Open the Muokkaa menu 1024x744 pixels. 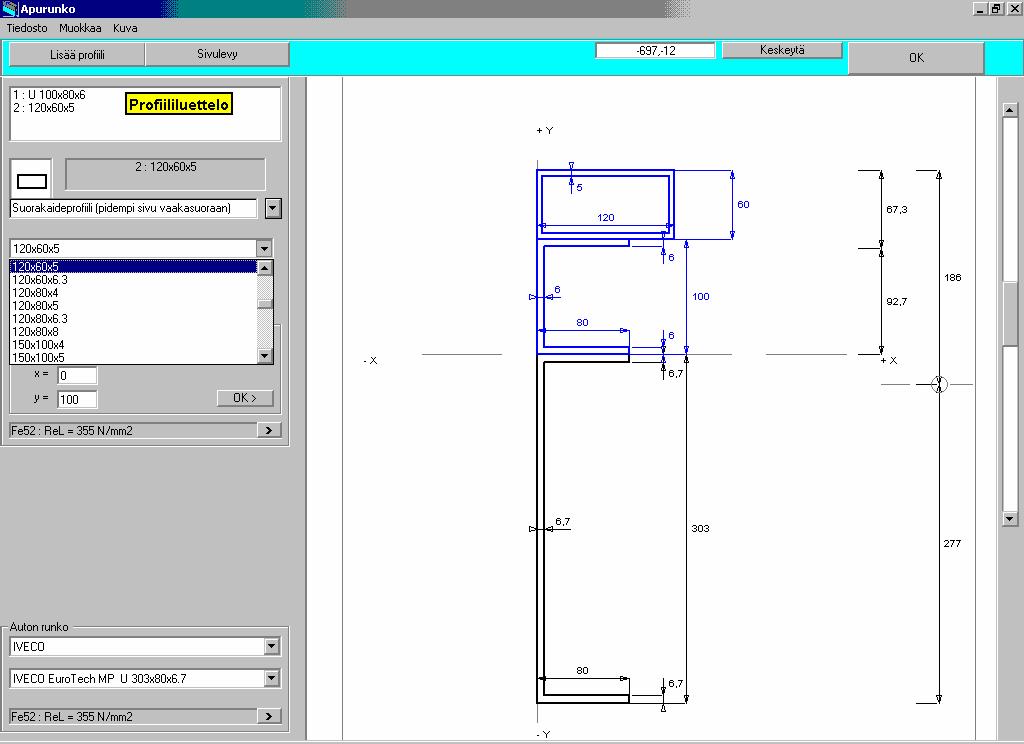80,28
